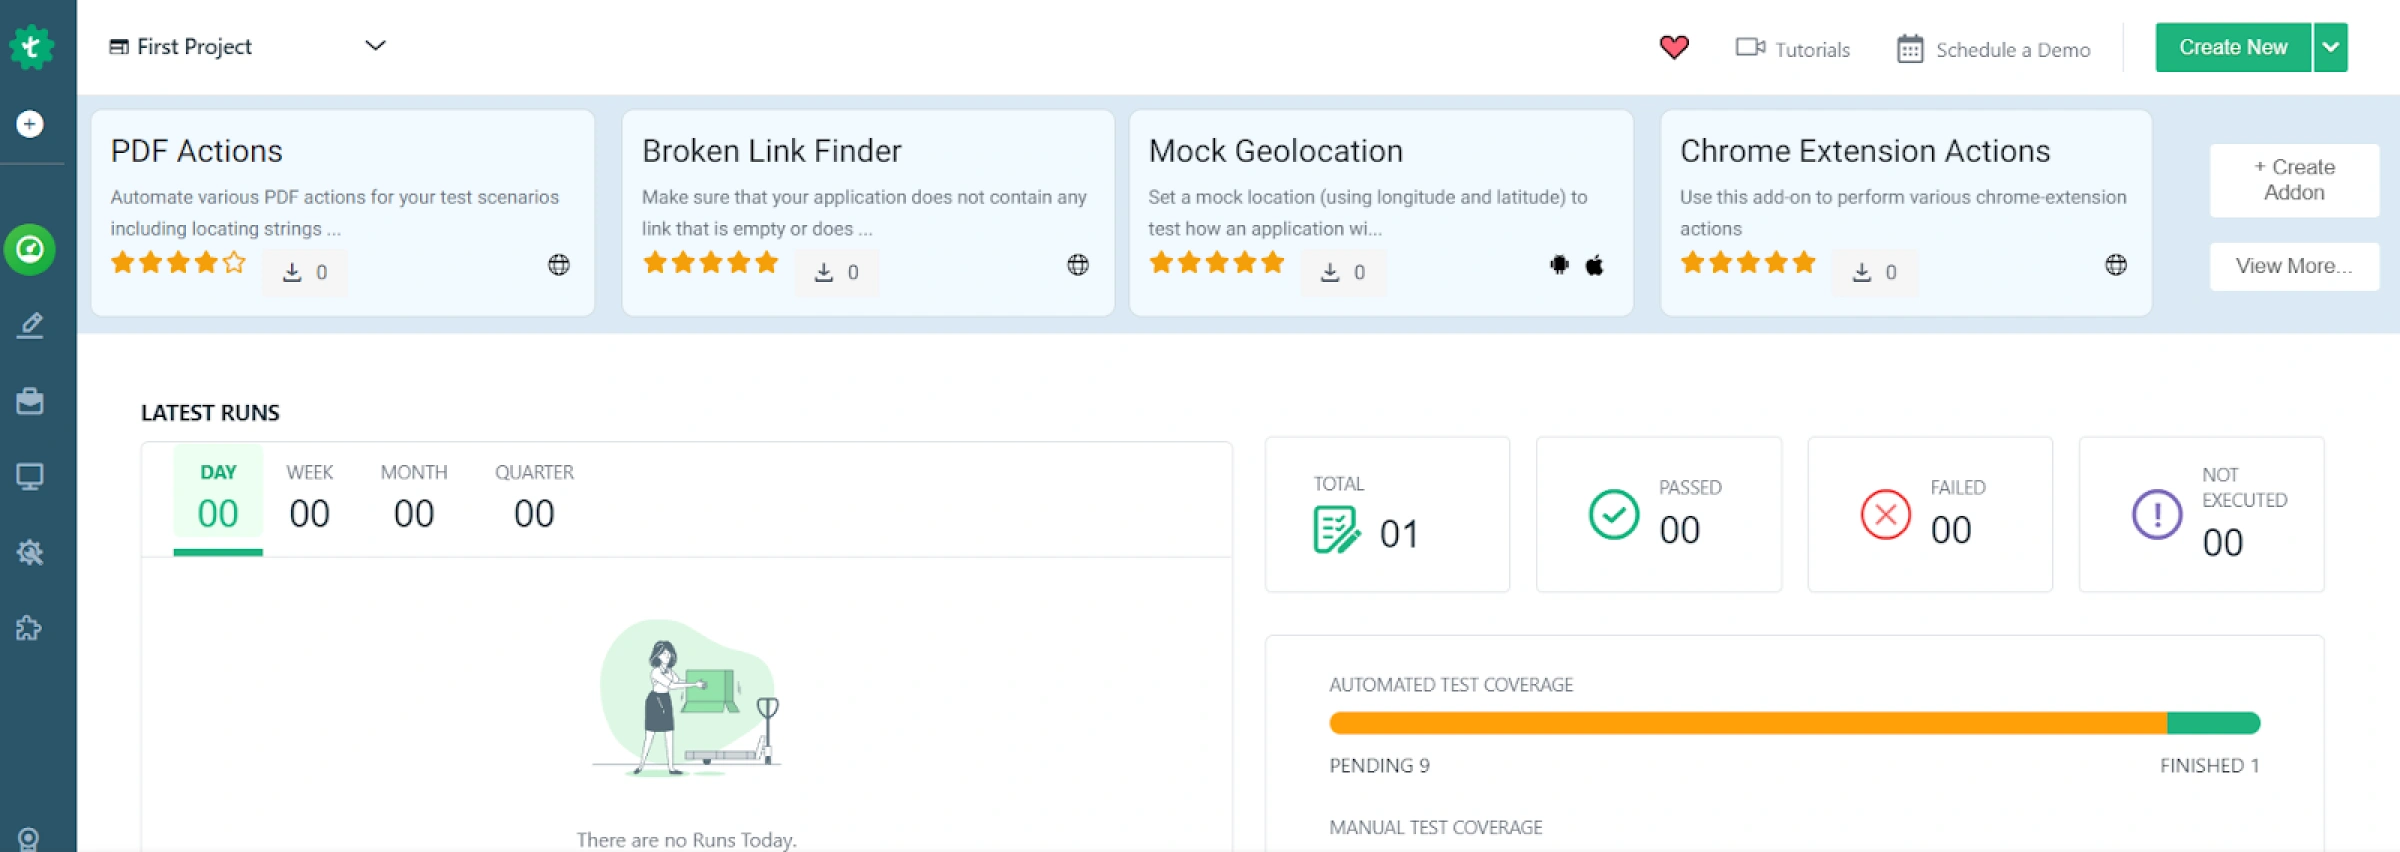This screenshot has height=852, width=2400.
Task: Open the Broken Link Finder addon card
Action: coord(867,212)
